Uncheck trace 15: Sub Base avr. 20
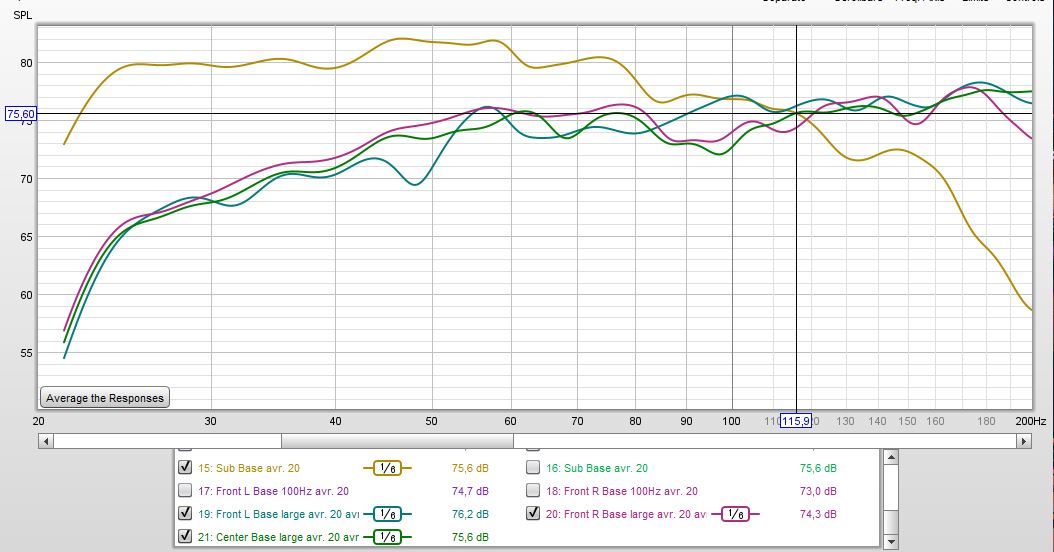 (x=186, y=467)
